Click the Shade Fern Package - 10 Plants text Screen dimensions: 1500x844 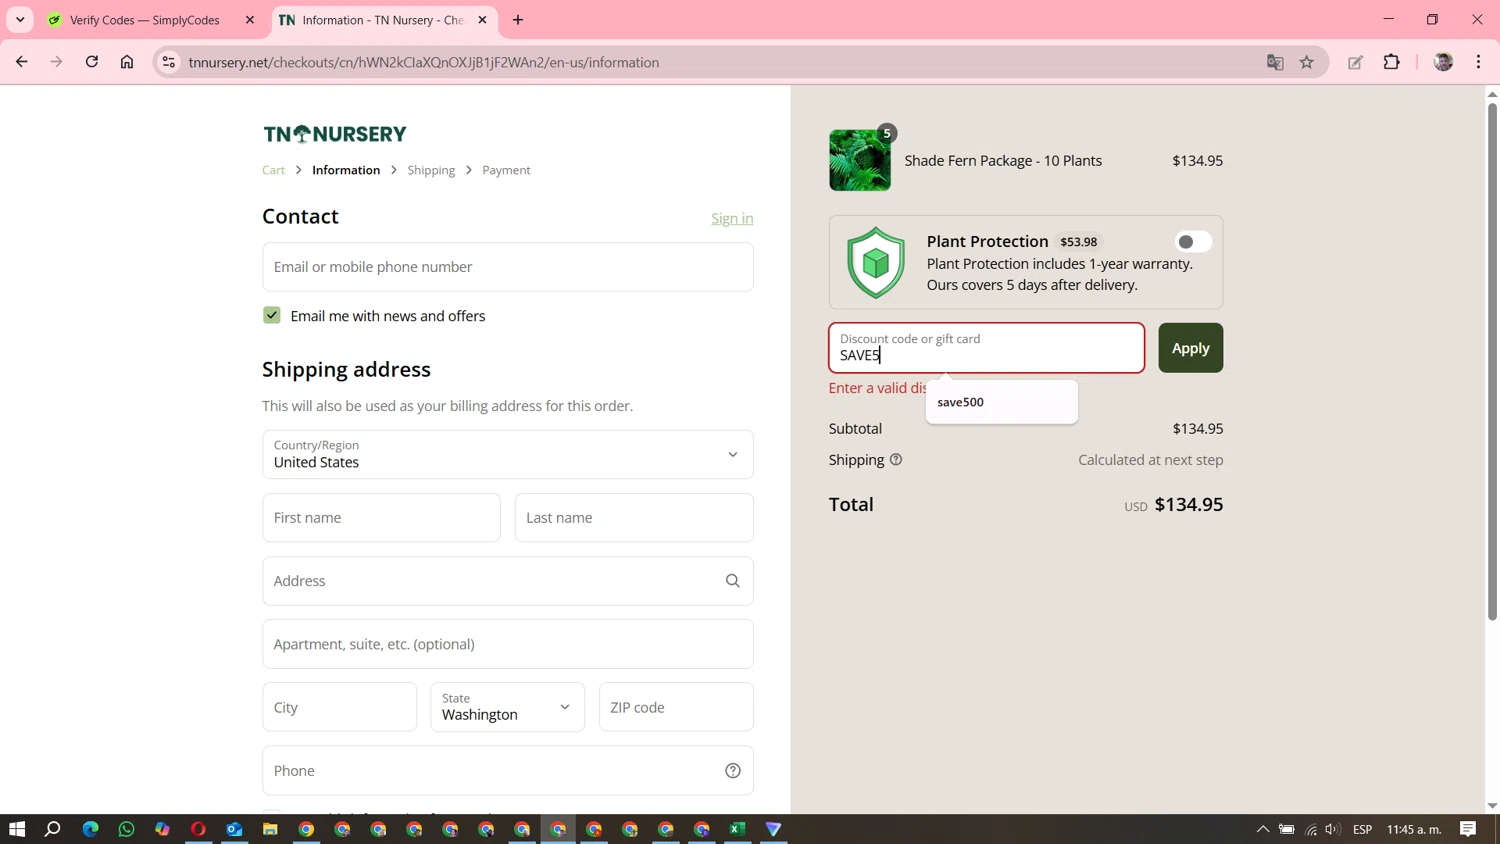(1003, 160)
